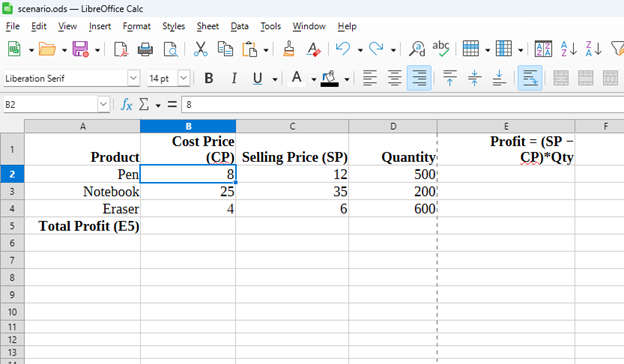Toggle Center Horizontally alignment
The image size is (624, 364).
(394, 78)
